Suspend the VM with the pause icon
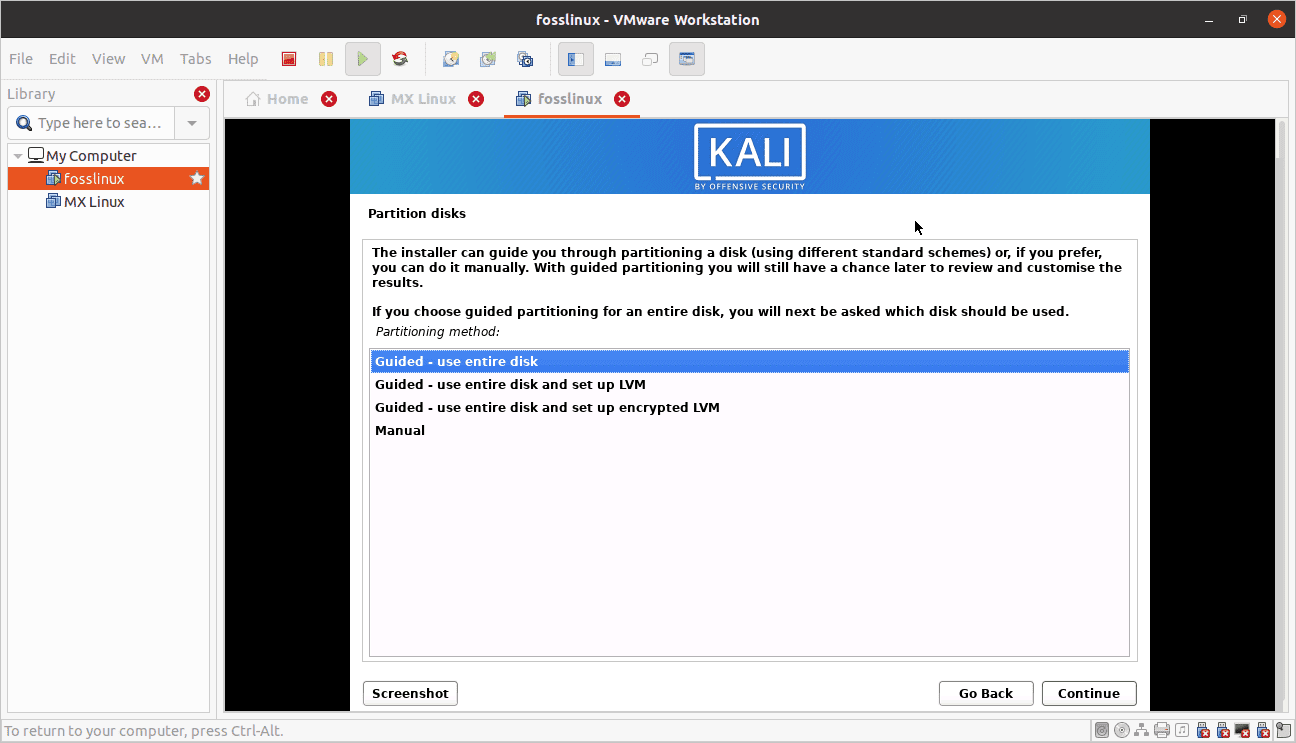 tap(326, 59)
